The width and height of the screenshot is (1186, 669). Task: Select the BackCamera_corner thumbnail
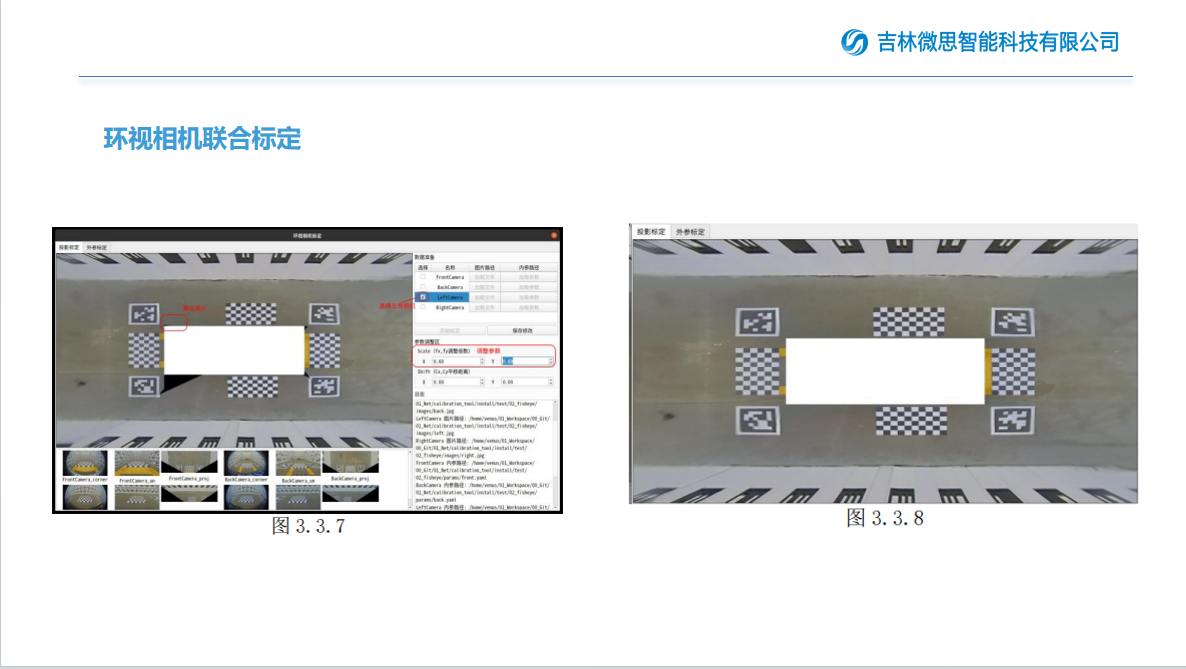(245, 463)
